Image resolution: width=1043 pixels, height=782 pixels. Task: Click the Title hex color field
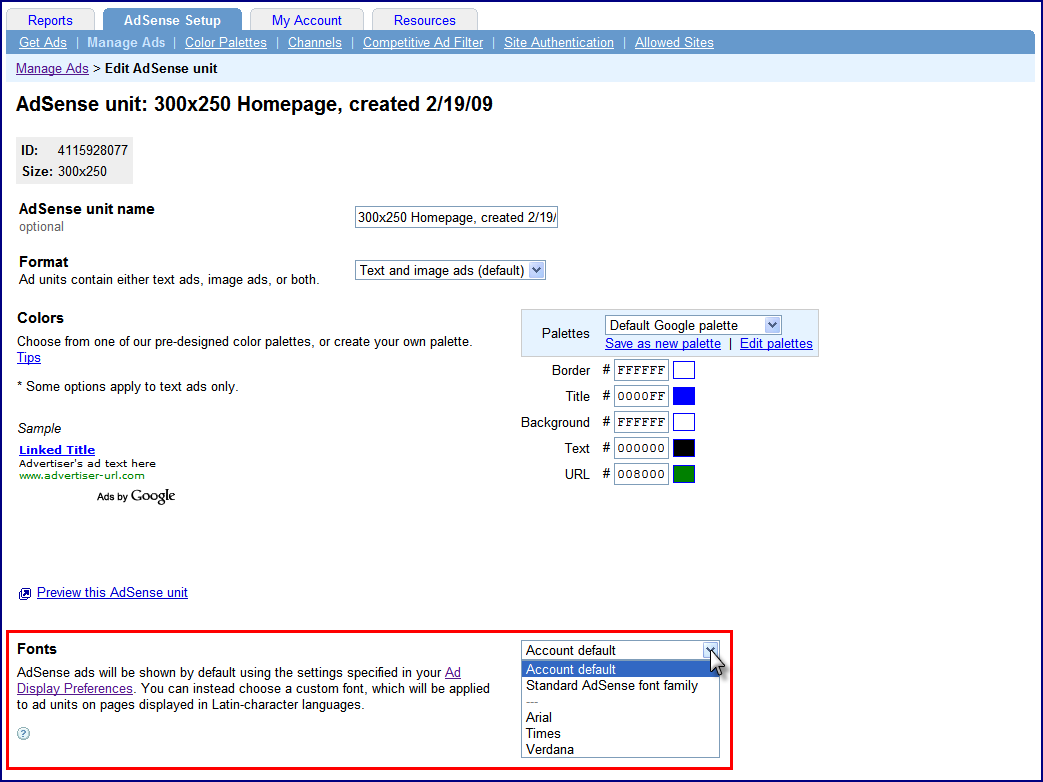click(x=641, y=396)
